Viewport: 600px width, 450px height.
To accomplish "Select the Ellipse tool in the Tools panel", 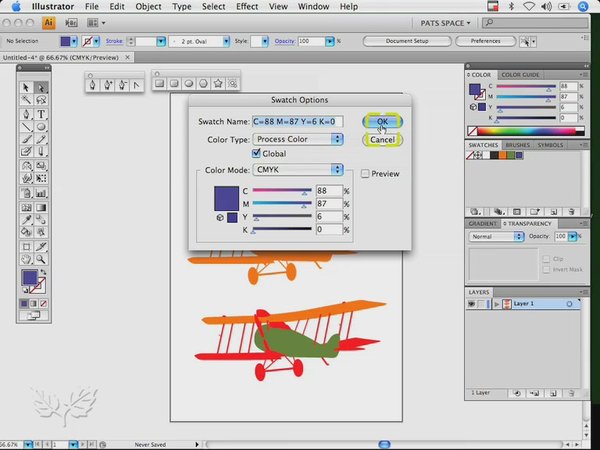I will [x=41, y=127].
